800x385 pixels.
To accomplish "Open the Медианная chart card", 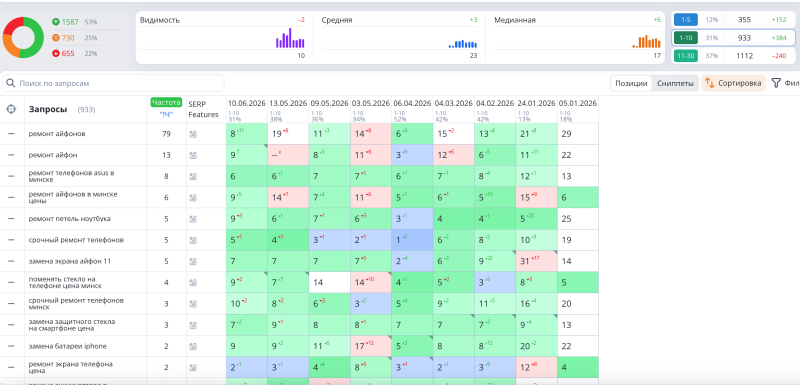I will (575, 38).
